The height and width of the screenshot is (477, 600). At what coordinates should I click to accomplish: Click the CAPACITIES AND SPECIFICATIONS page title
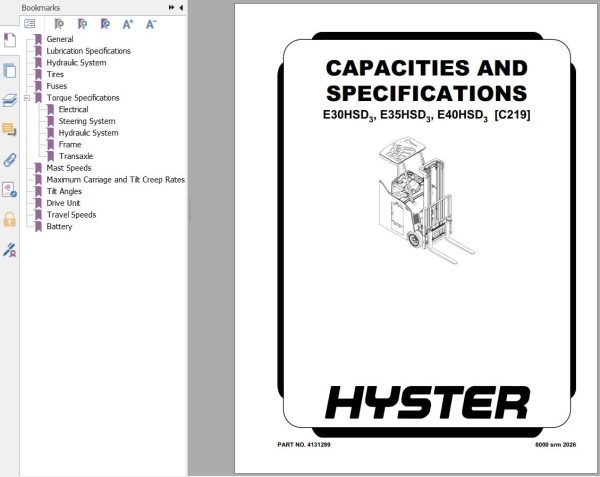pyautogui.click(x=427, y=81)
